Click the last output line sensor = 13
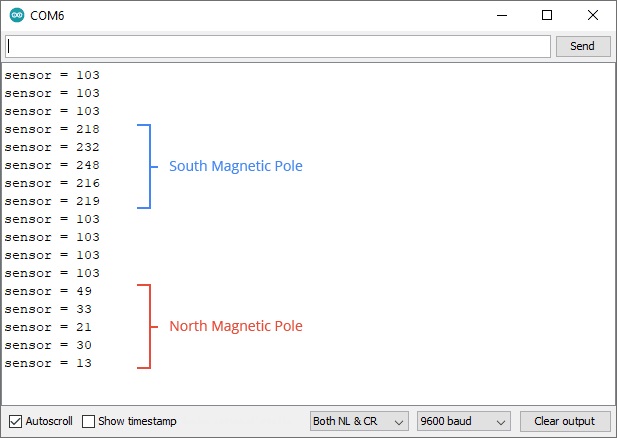The height and width of the screenshot is (438, 617). click(48, 363)
